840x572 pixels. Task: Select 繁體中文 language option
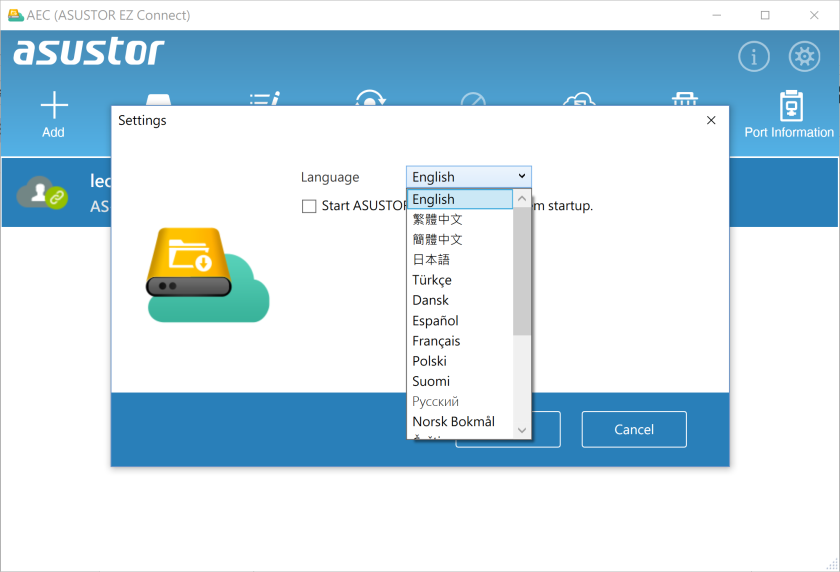(460, 220)
